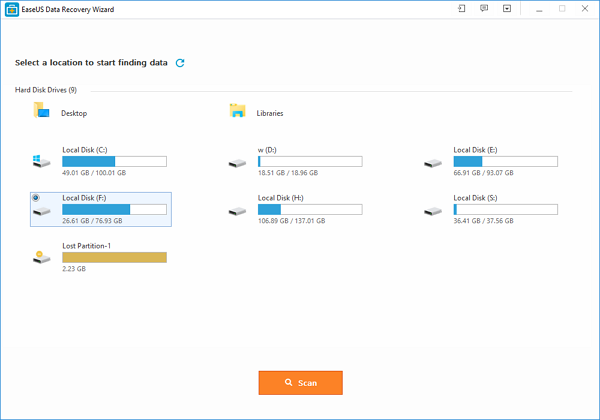600x420 pixels.
Task: Click Local Disk (S:) usage bar
Action: tap(505, 209)
